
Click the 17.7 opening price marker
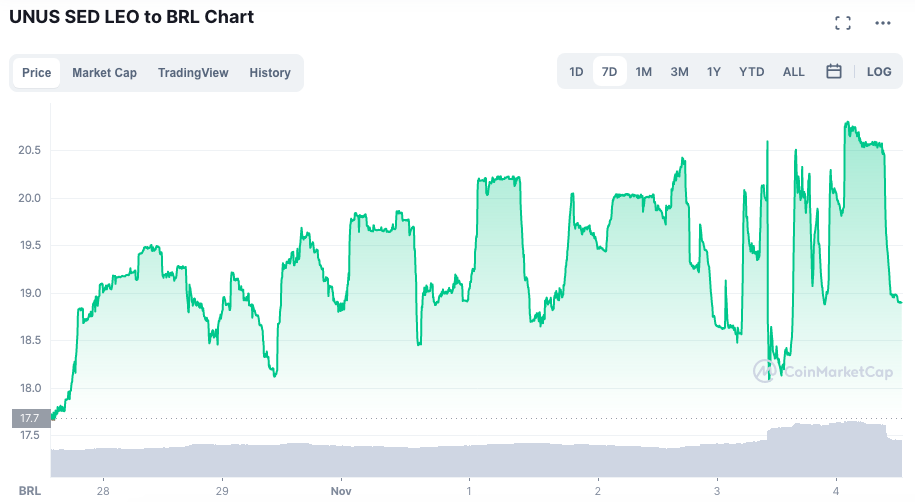pos(31,418)
